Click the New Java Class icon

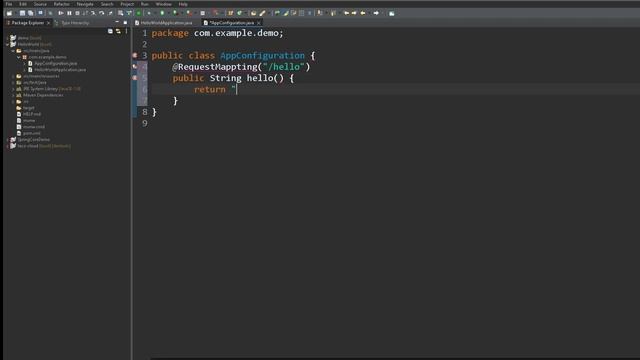pos(240,13)
